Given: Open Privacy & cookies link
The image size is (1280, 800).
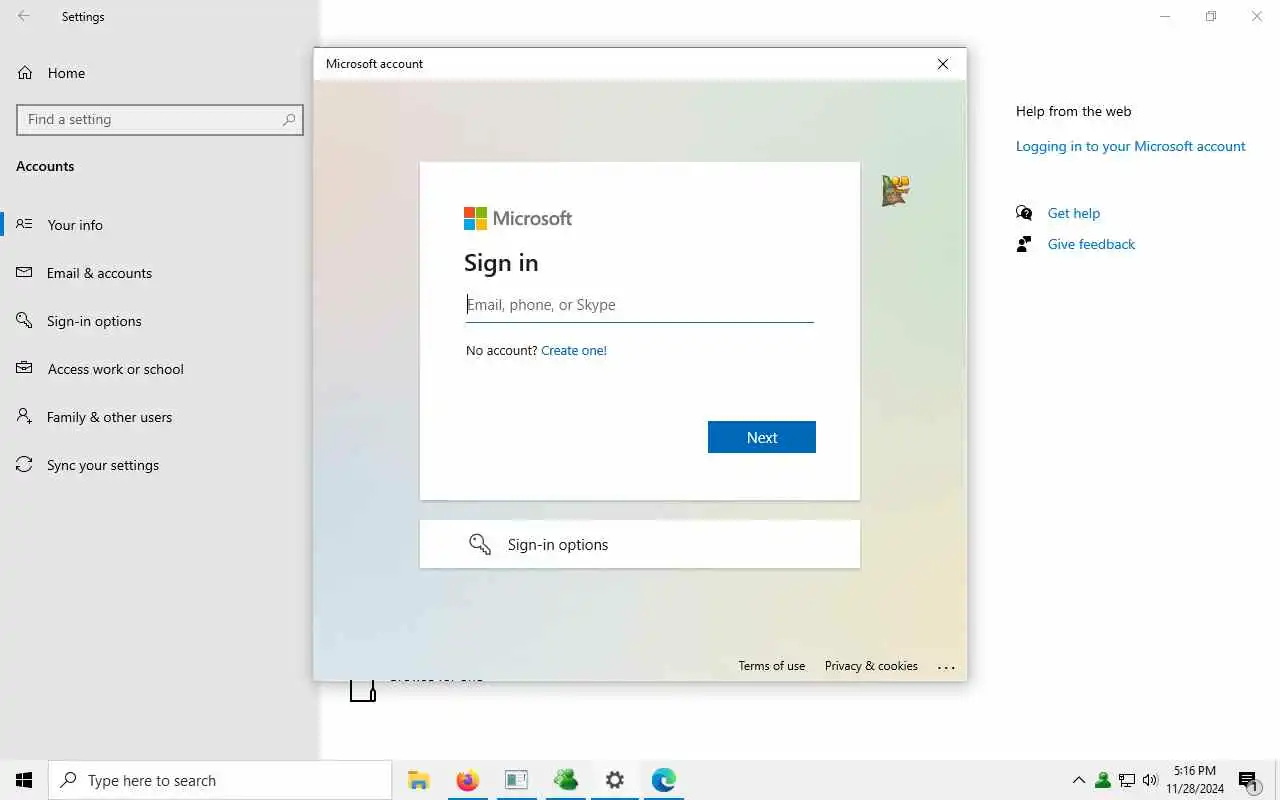Looking at the screenshot, I should point(871,666).
